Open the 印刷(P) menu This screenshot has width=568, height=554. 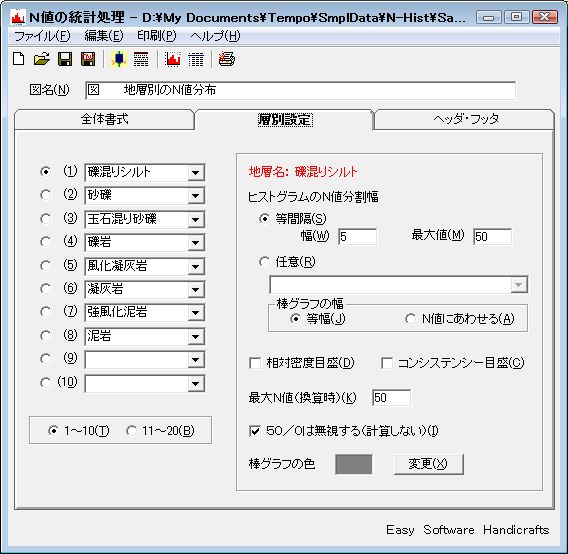(x=156, y=36)
